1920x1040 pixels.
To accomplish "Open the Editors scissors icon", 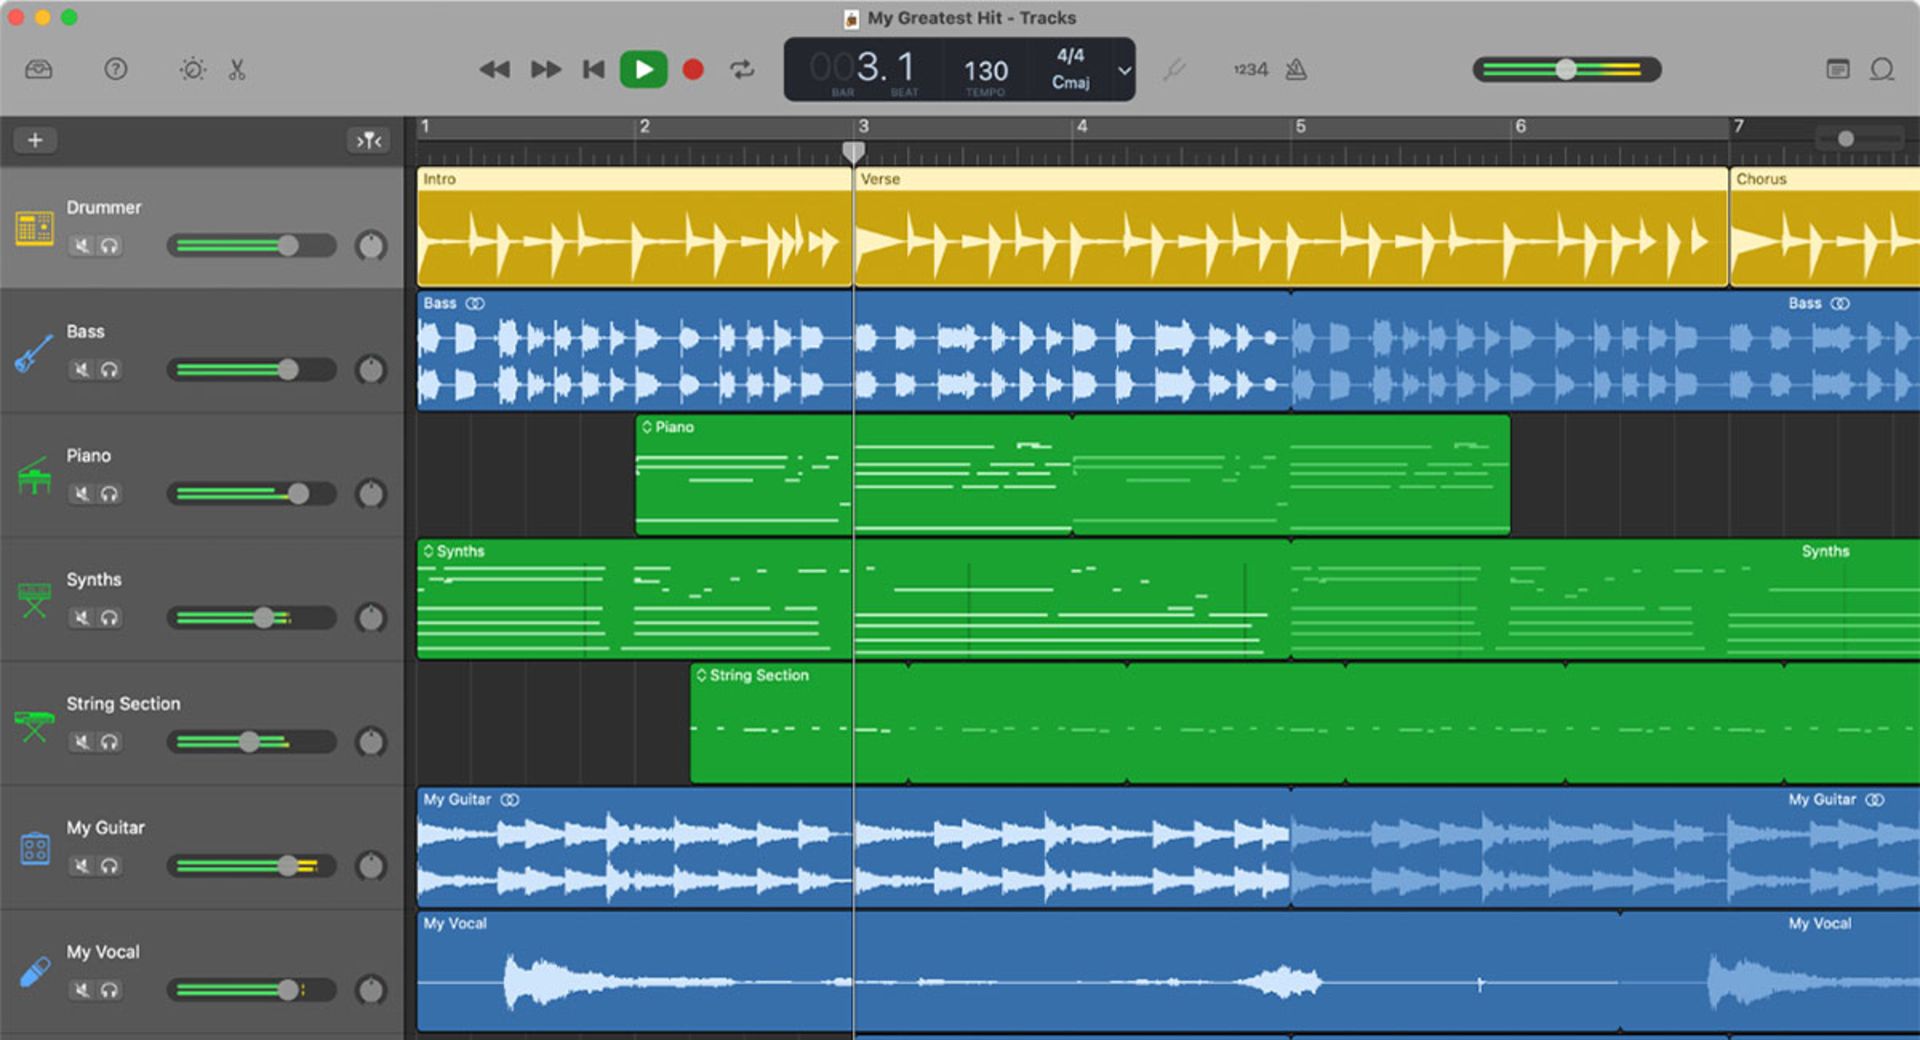I will coord(237,69).
